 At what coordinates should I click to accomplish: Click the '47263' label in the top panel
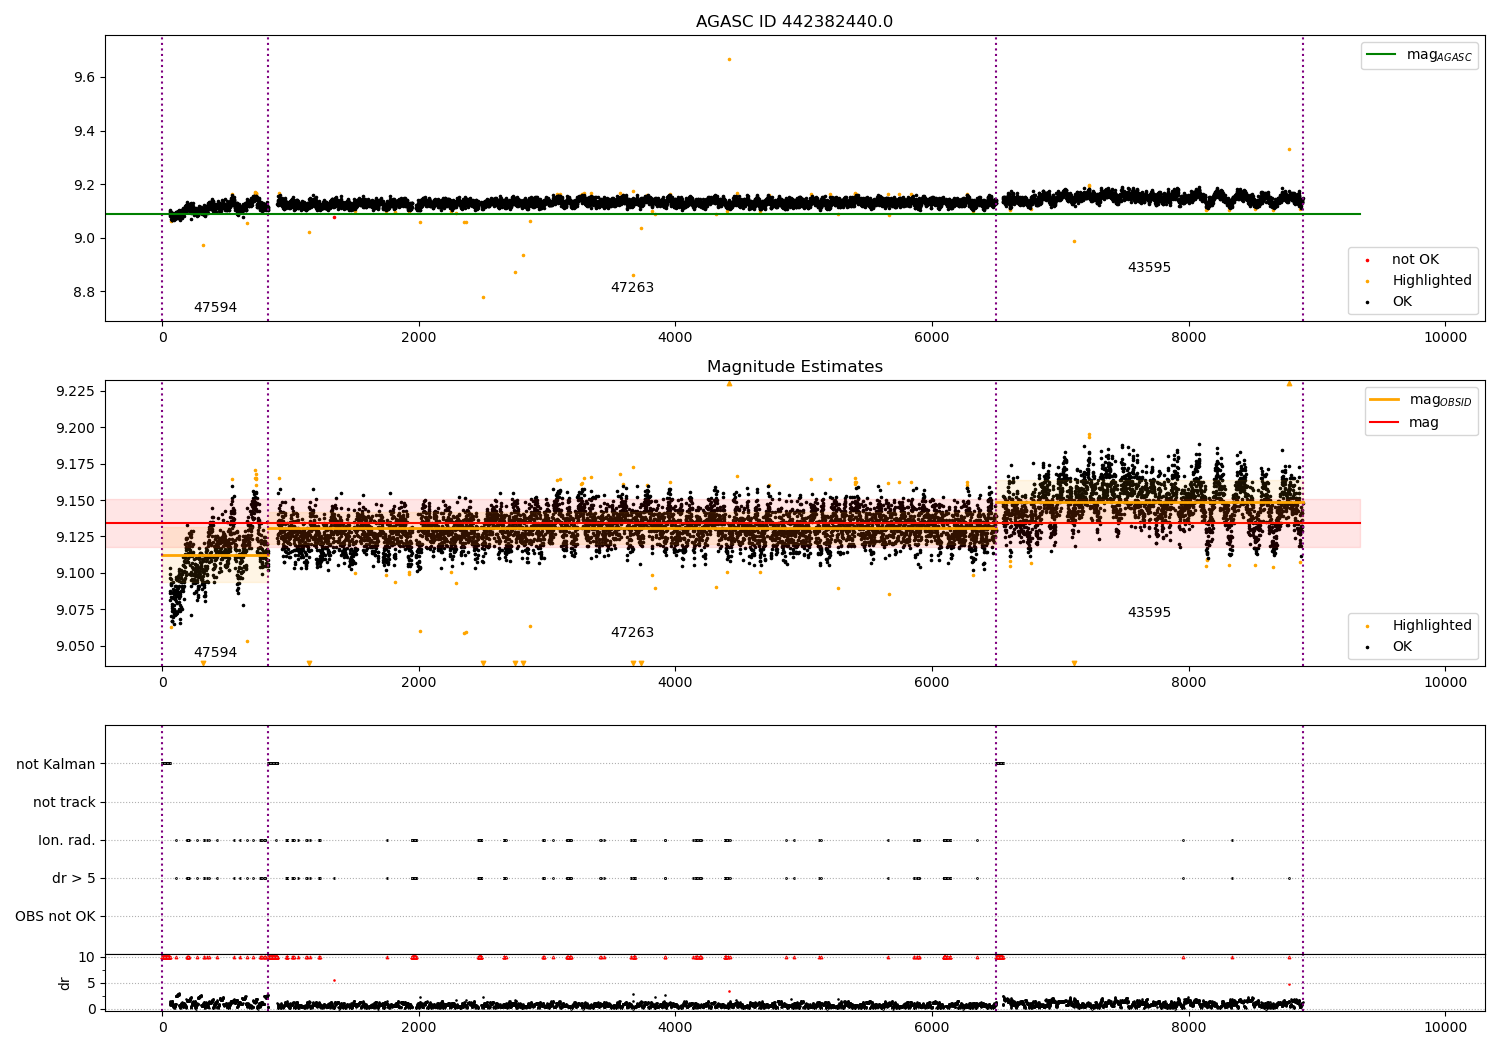click(632, 288)
